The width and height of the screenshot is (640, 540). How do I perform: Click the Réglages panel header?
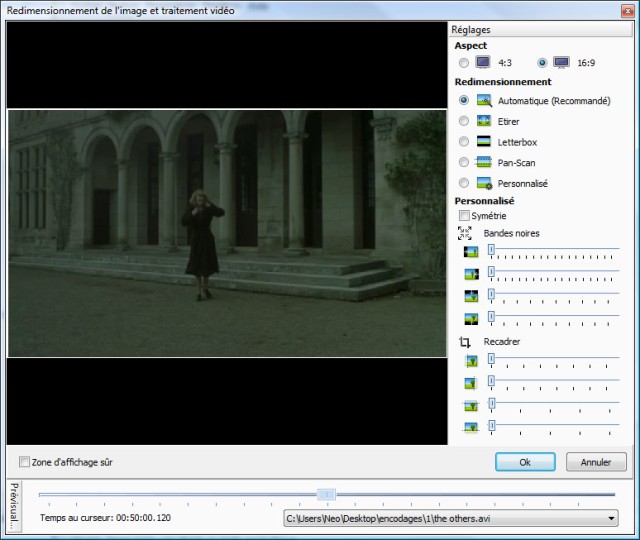pyautogui.click(x=541, y=29)
